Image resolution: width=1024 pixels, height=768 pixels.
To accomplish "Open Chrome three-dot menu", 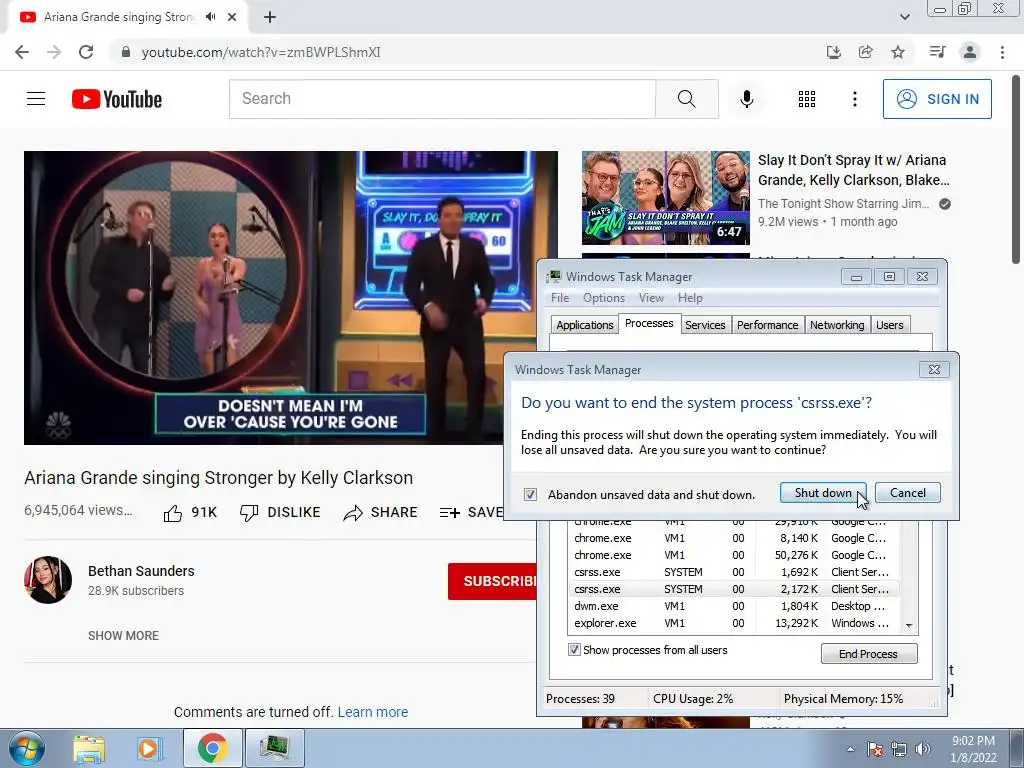I will [x=1002, y=52].
